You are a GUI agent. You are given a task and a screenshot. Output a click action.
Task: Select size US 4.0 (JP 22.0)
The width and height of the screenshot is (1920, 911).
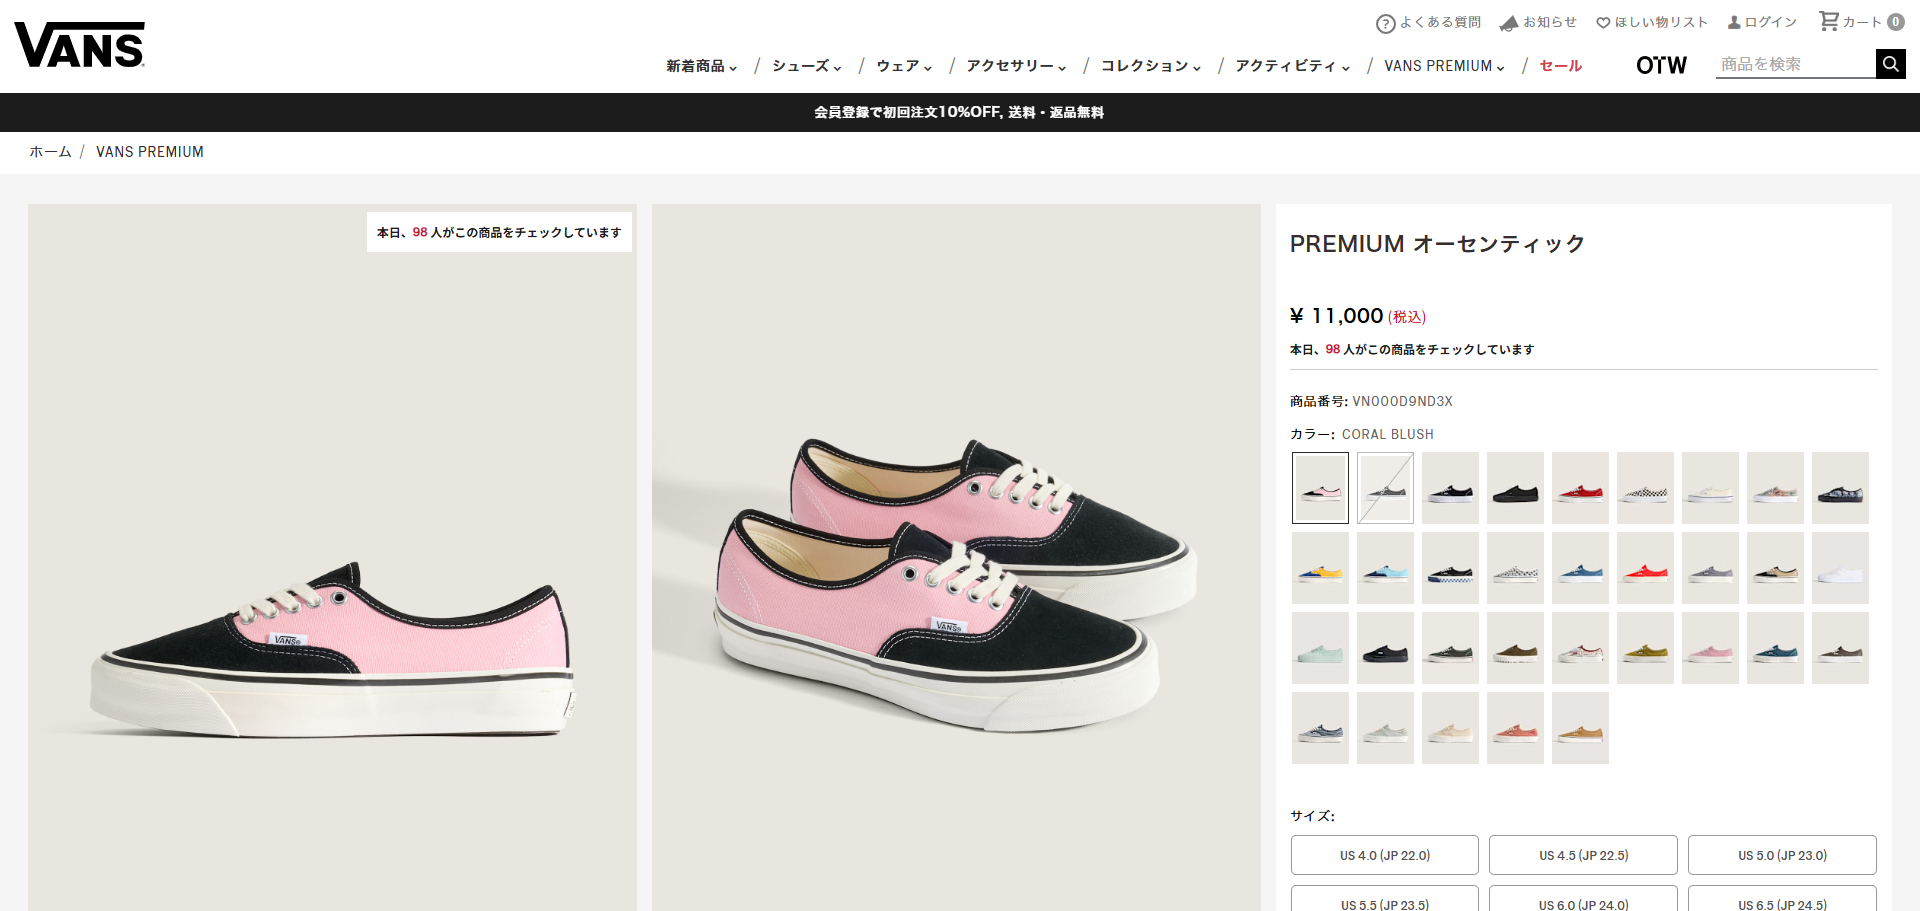(1385, 855)
